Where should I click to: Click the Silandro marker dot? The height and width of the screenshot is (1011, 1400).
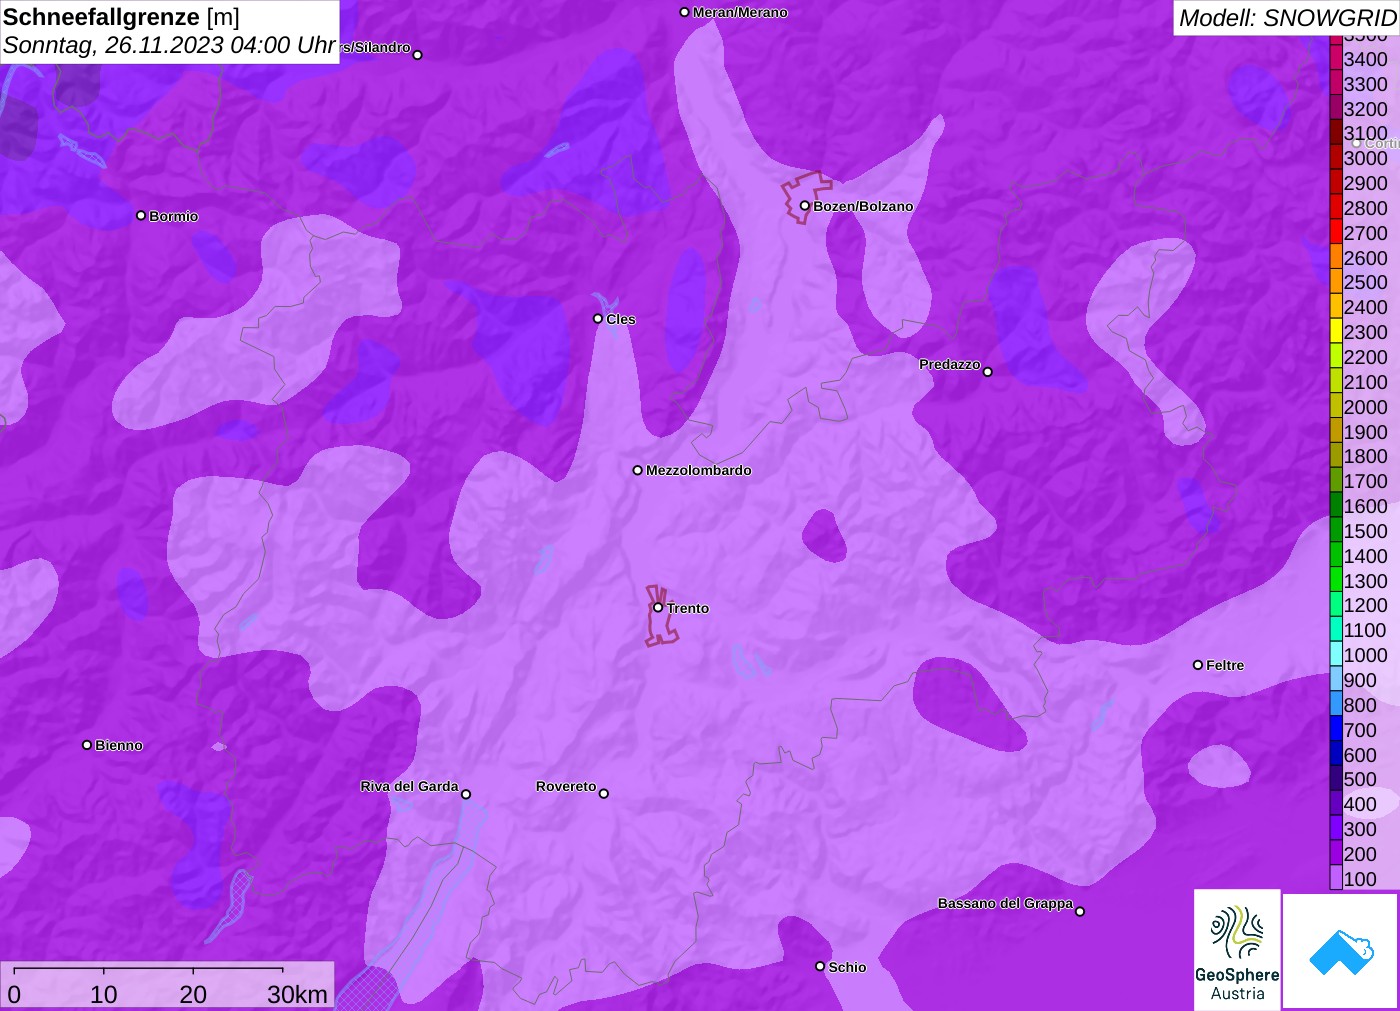pos(418,55)
